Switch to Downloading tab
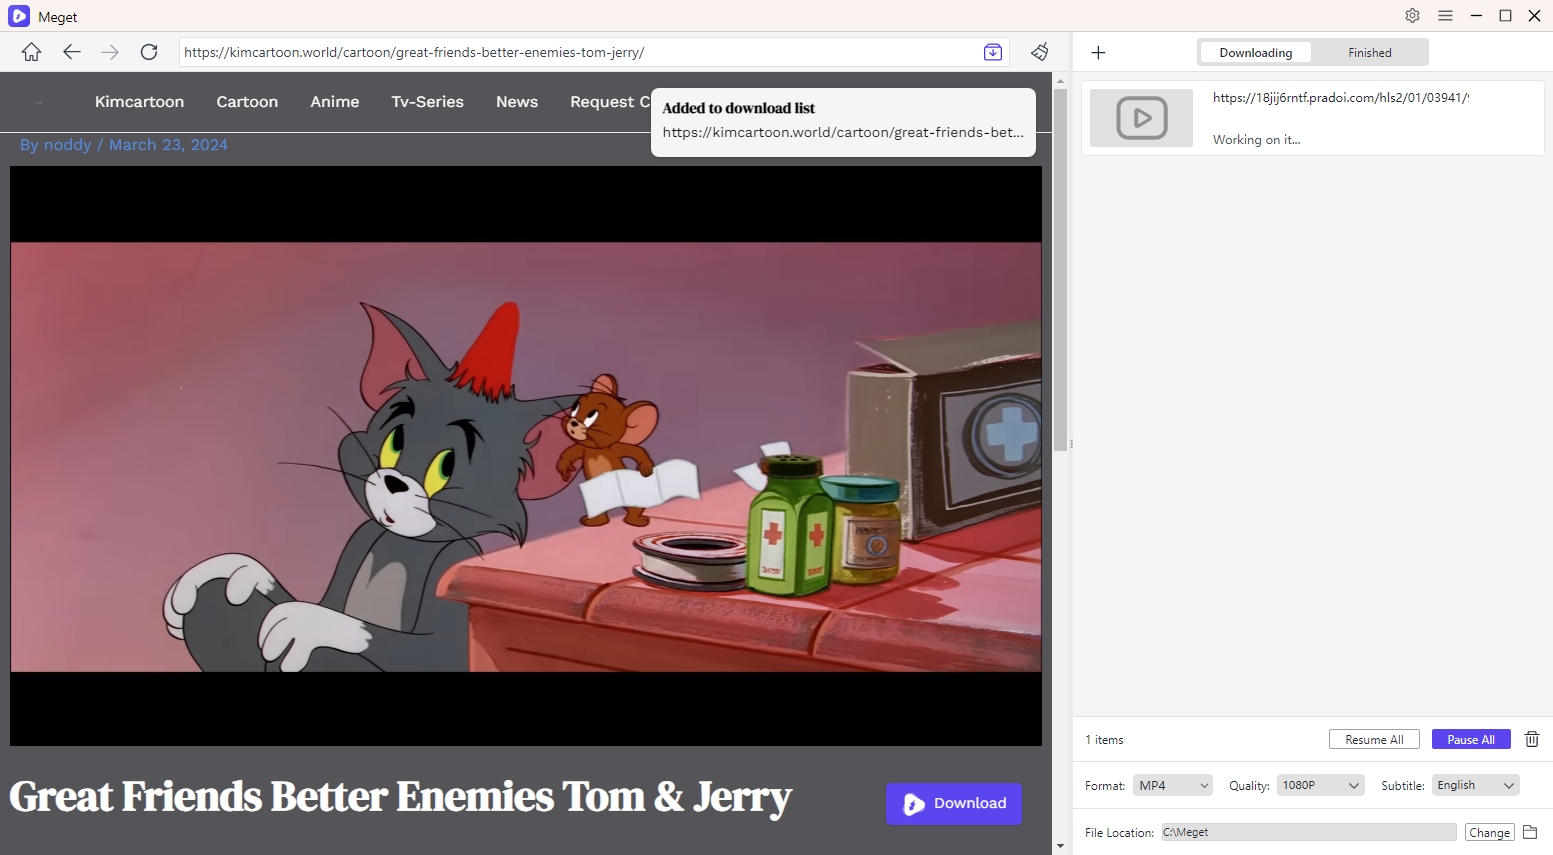1553x855 pixels. click(x=1255, y=53)
